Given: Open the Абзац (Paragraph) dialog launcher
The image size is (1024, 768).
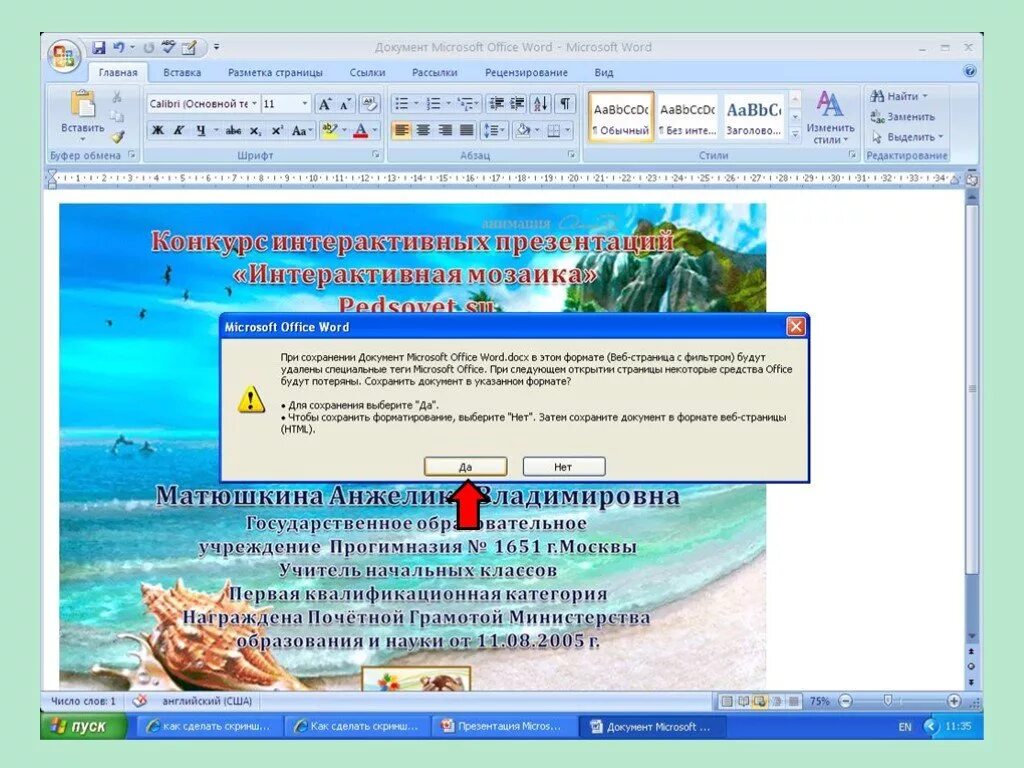Looking at the screenshot, I should tap(571, 155).
